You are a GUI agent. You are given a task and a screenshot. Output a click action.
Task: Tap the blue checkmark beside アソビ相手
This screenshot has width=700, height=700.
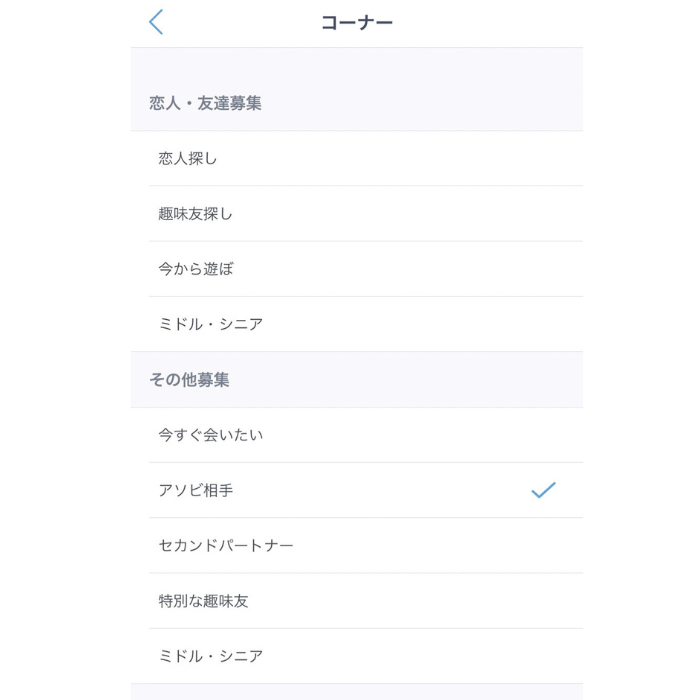click(x=543, y=490)
